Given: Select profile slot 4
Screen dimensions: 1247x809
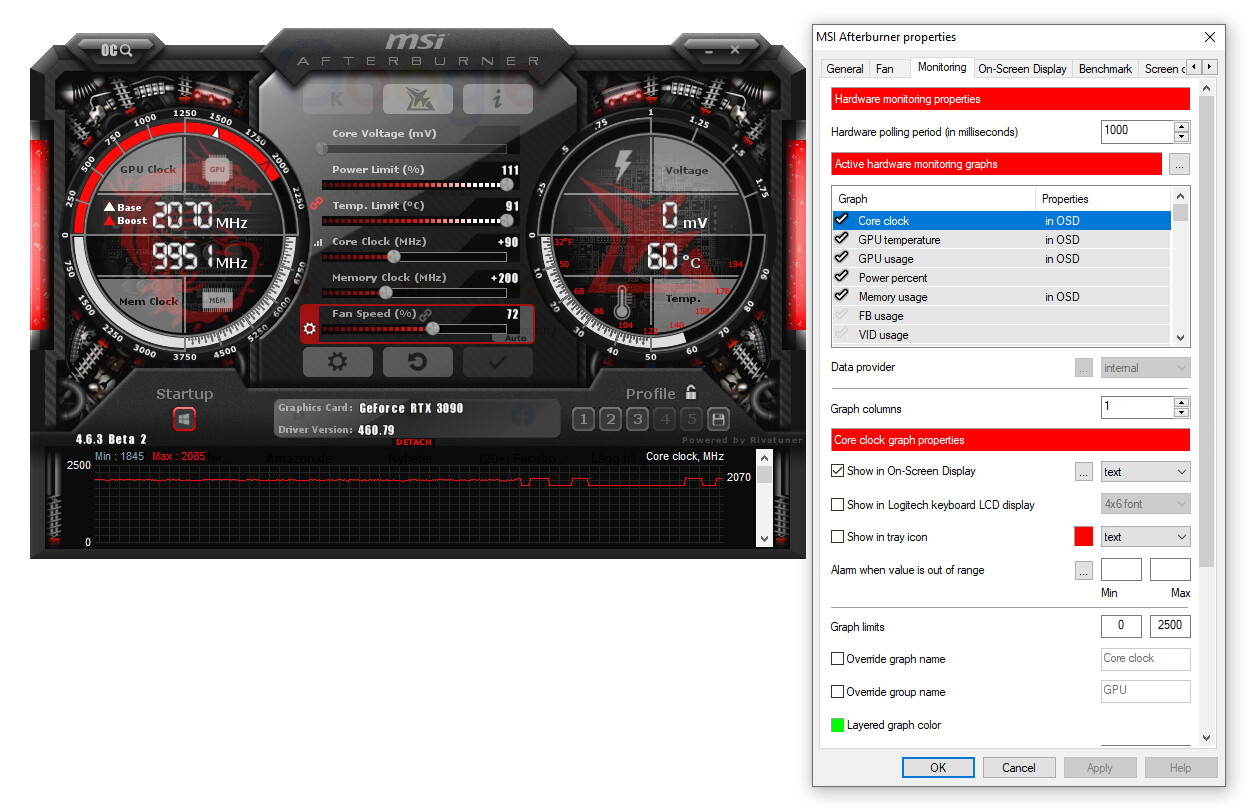Looking at the screenshot, I should (x=665, y=419).
